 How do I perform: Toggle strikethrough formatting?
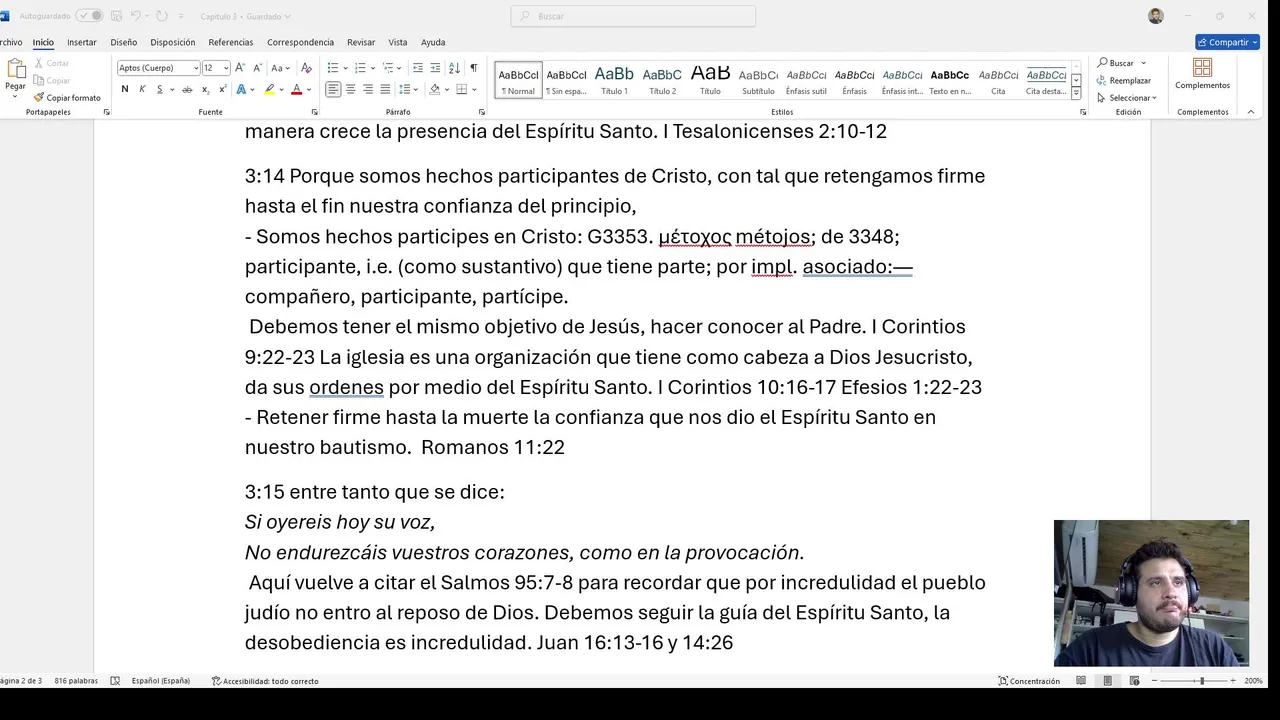(x=187, y=89)
